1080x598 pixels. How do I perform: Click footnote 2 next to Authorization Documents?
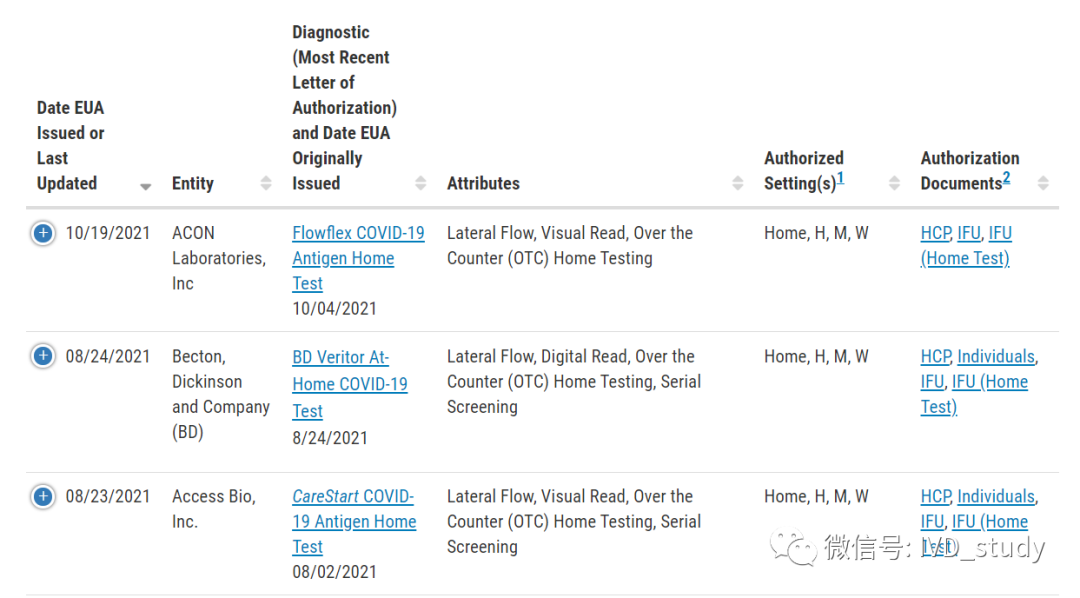pyautogui.click(x=1006, y=178)
